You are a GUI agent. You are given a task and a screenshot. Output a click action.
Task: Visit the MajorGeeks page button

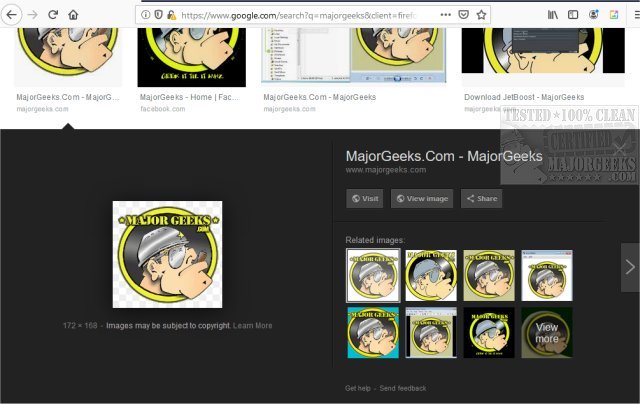pos(364,199)
